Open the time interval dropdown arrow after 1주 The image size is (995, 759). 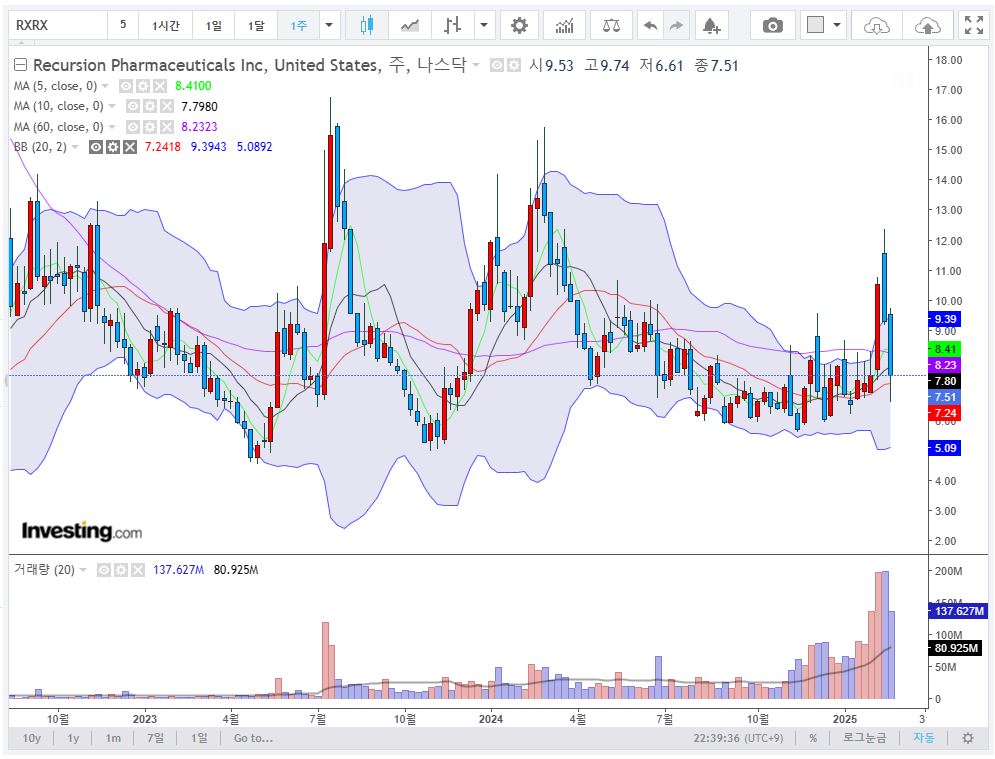(329, 25)
